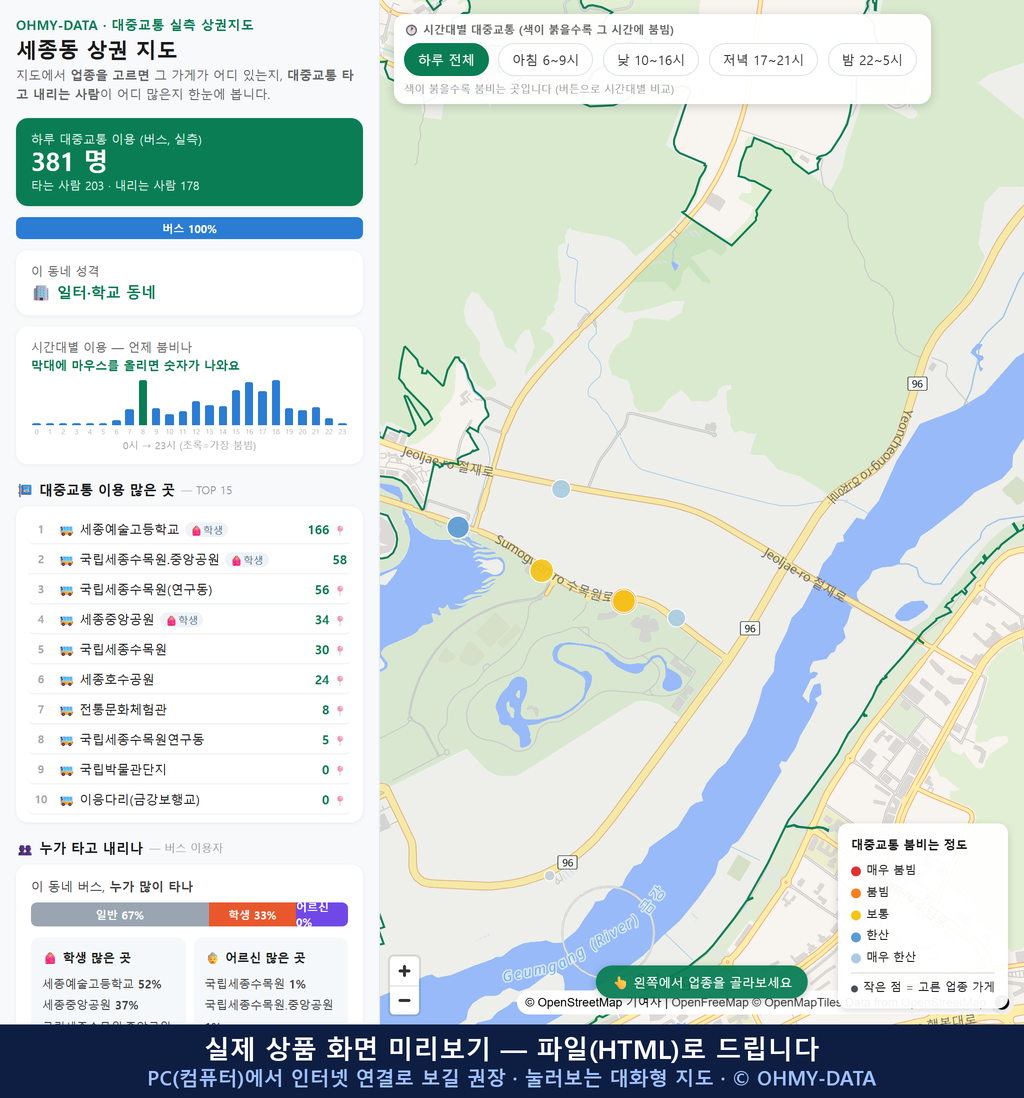The image size is (1024, 1098).
Task: Click the 버스 100% progress bar
Action: tap(189, 228)
